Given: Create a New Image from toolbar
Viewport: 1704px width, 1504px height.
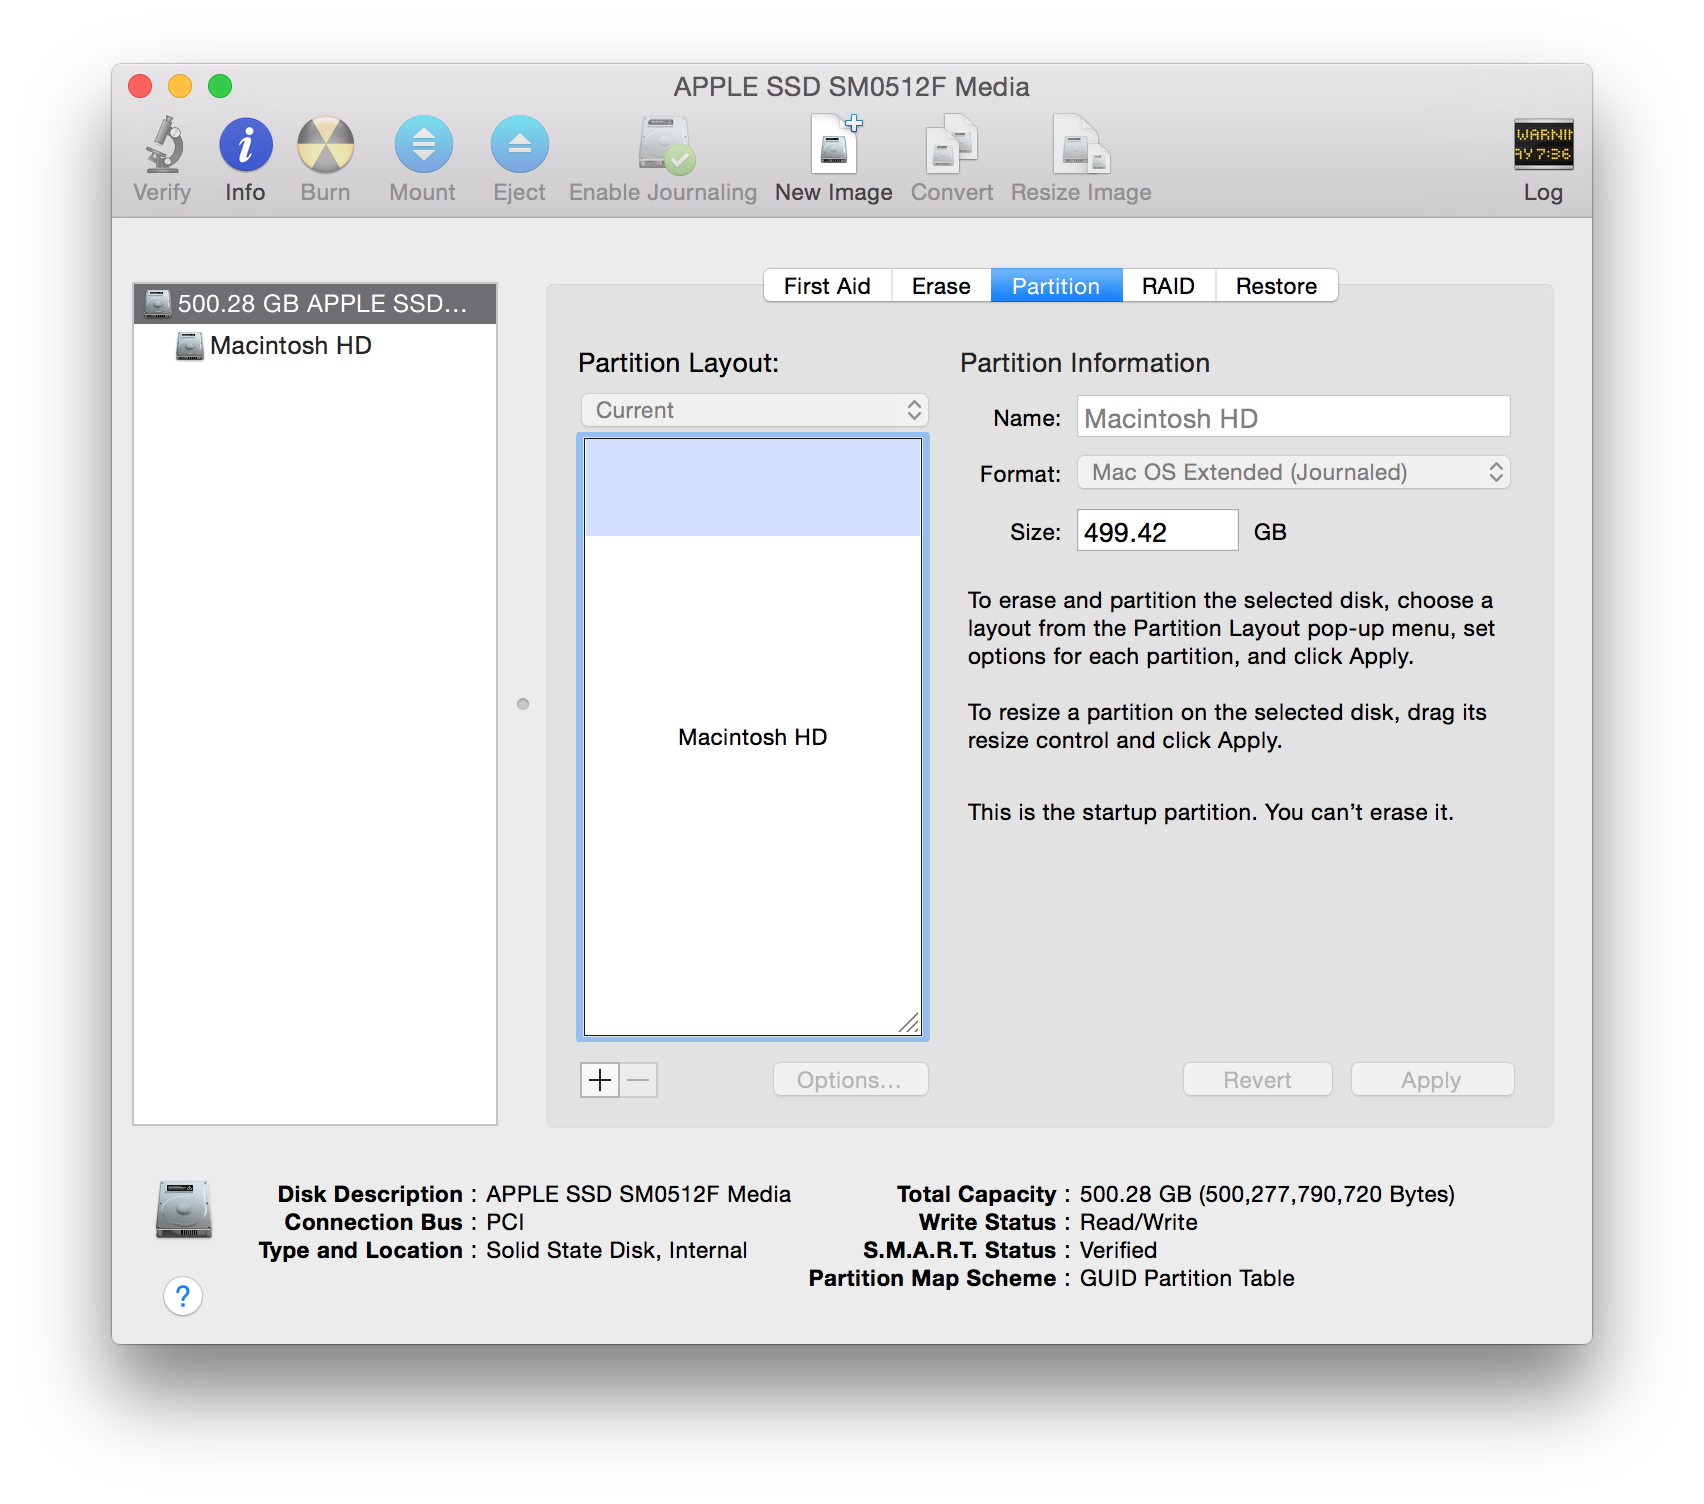Looking at the screenshot, I should (835, 146).
